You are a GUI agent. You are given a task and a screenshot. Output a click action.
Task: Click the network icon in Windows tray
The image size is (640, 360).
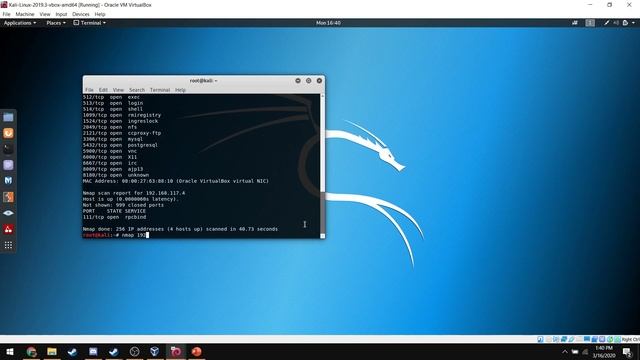tap(585, 352)
